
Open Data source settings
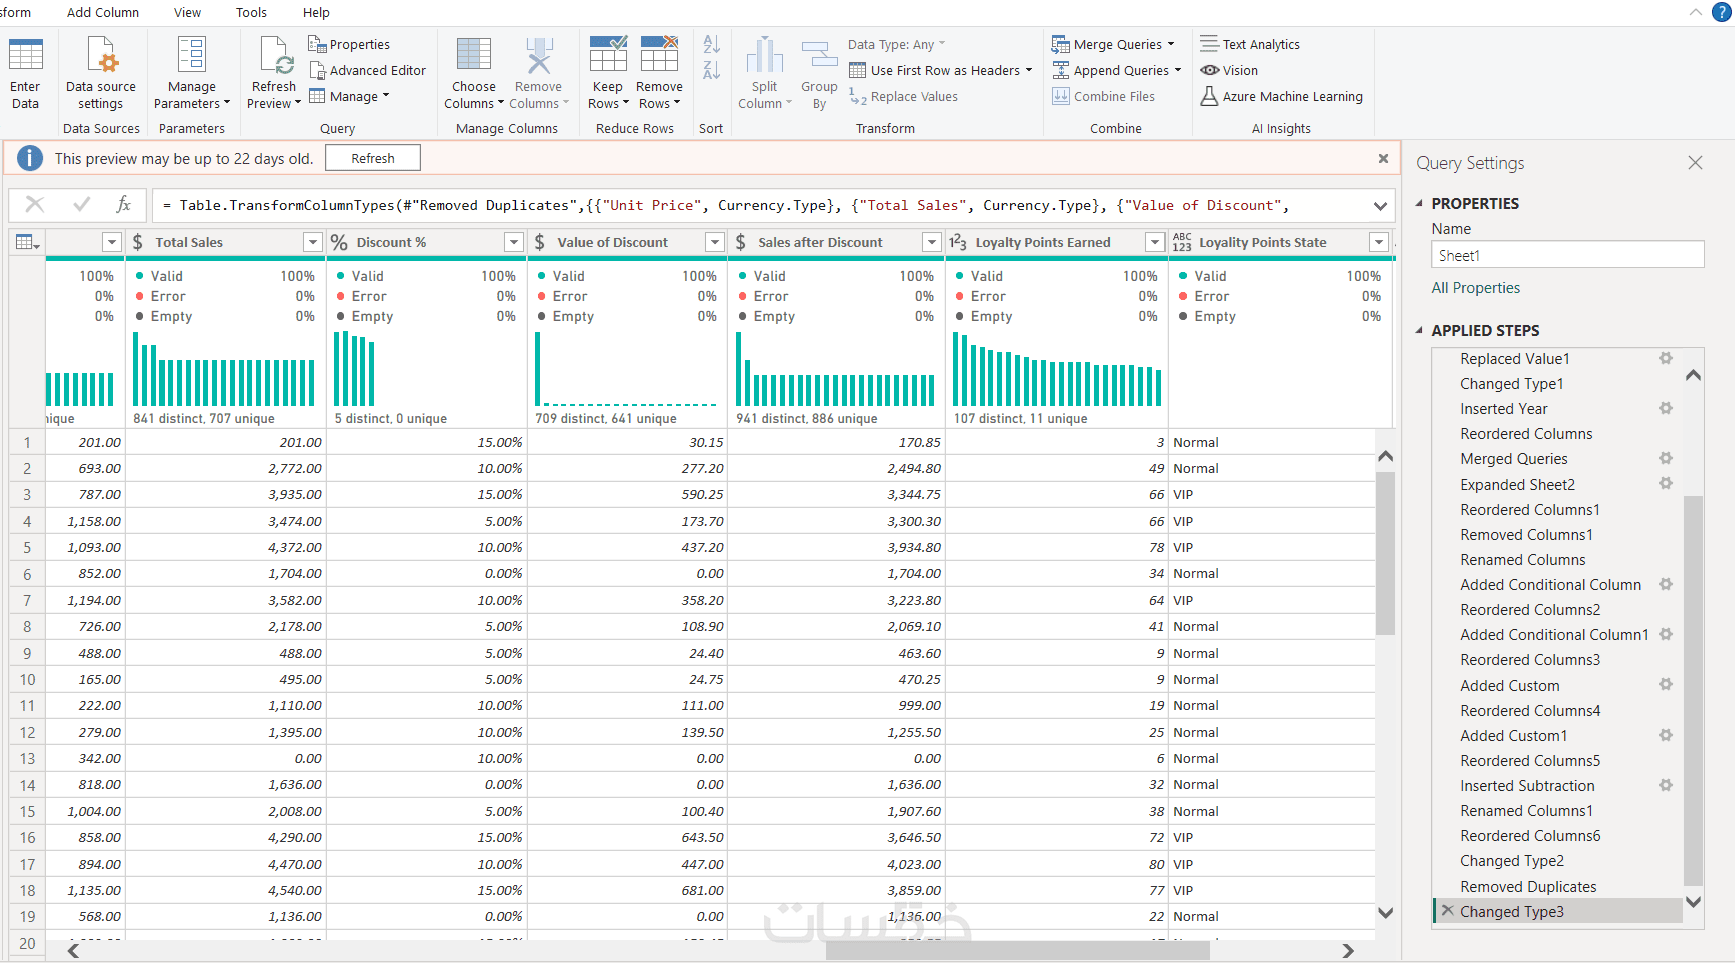[x=101, y=56]
